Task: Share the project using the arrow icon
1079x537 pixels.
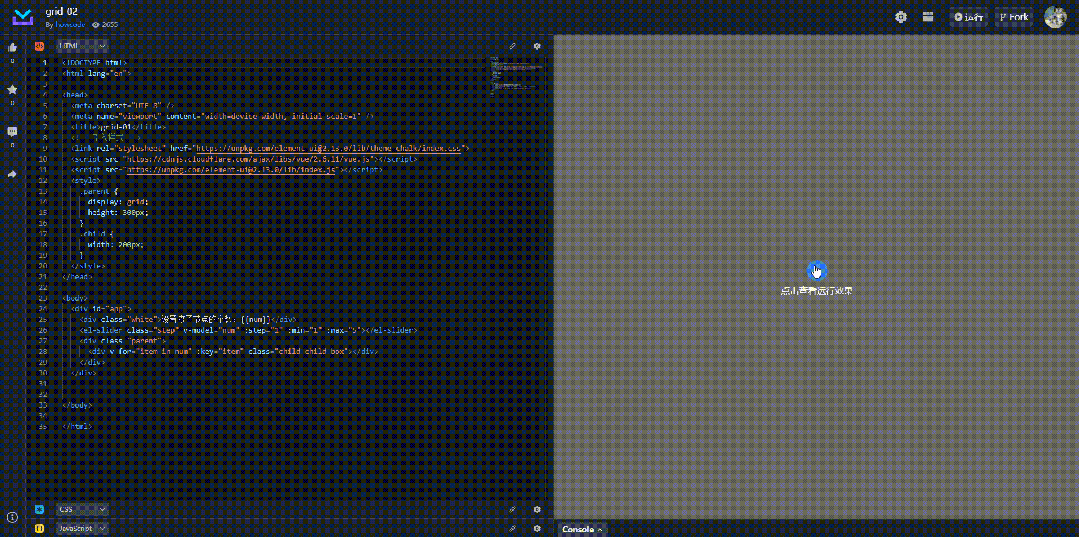Action: (12, 174)
